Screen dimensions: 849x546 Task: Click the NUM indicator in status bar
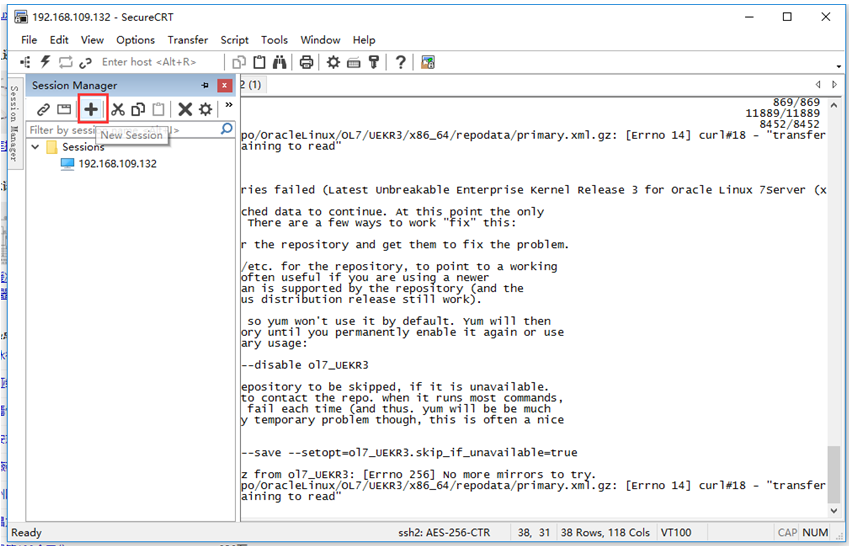[815, 532]
